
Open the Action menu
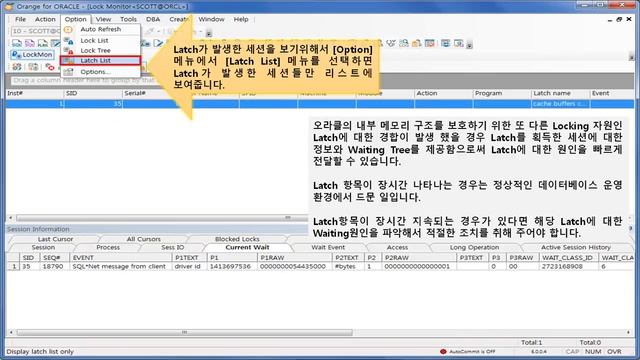tap(45, 19)
